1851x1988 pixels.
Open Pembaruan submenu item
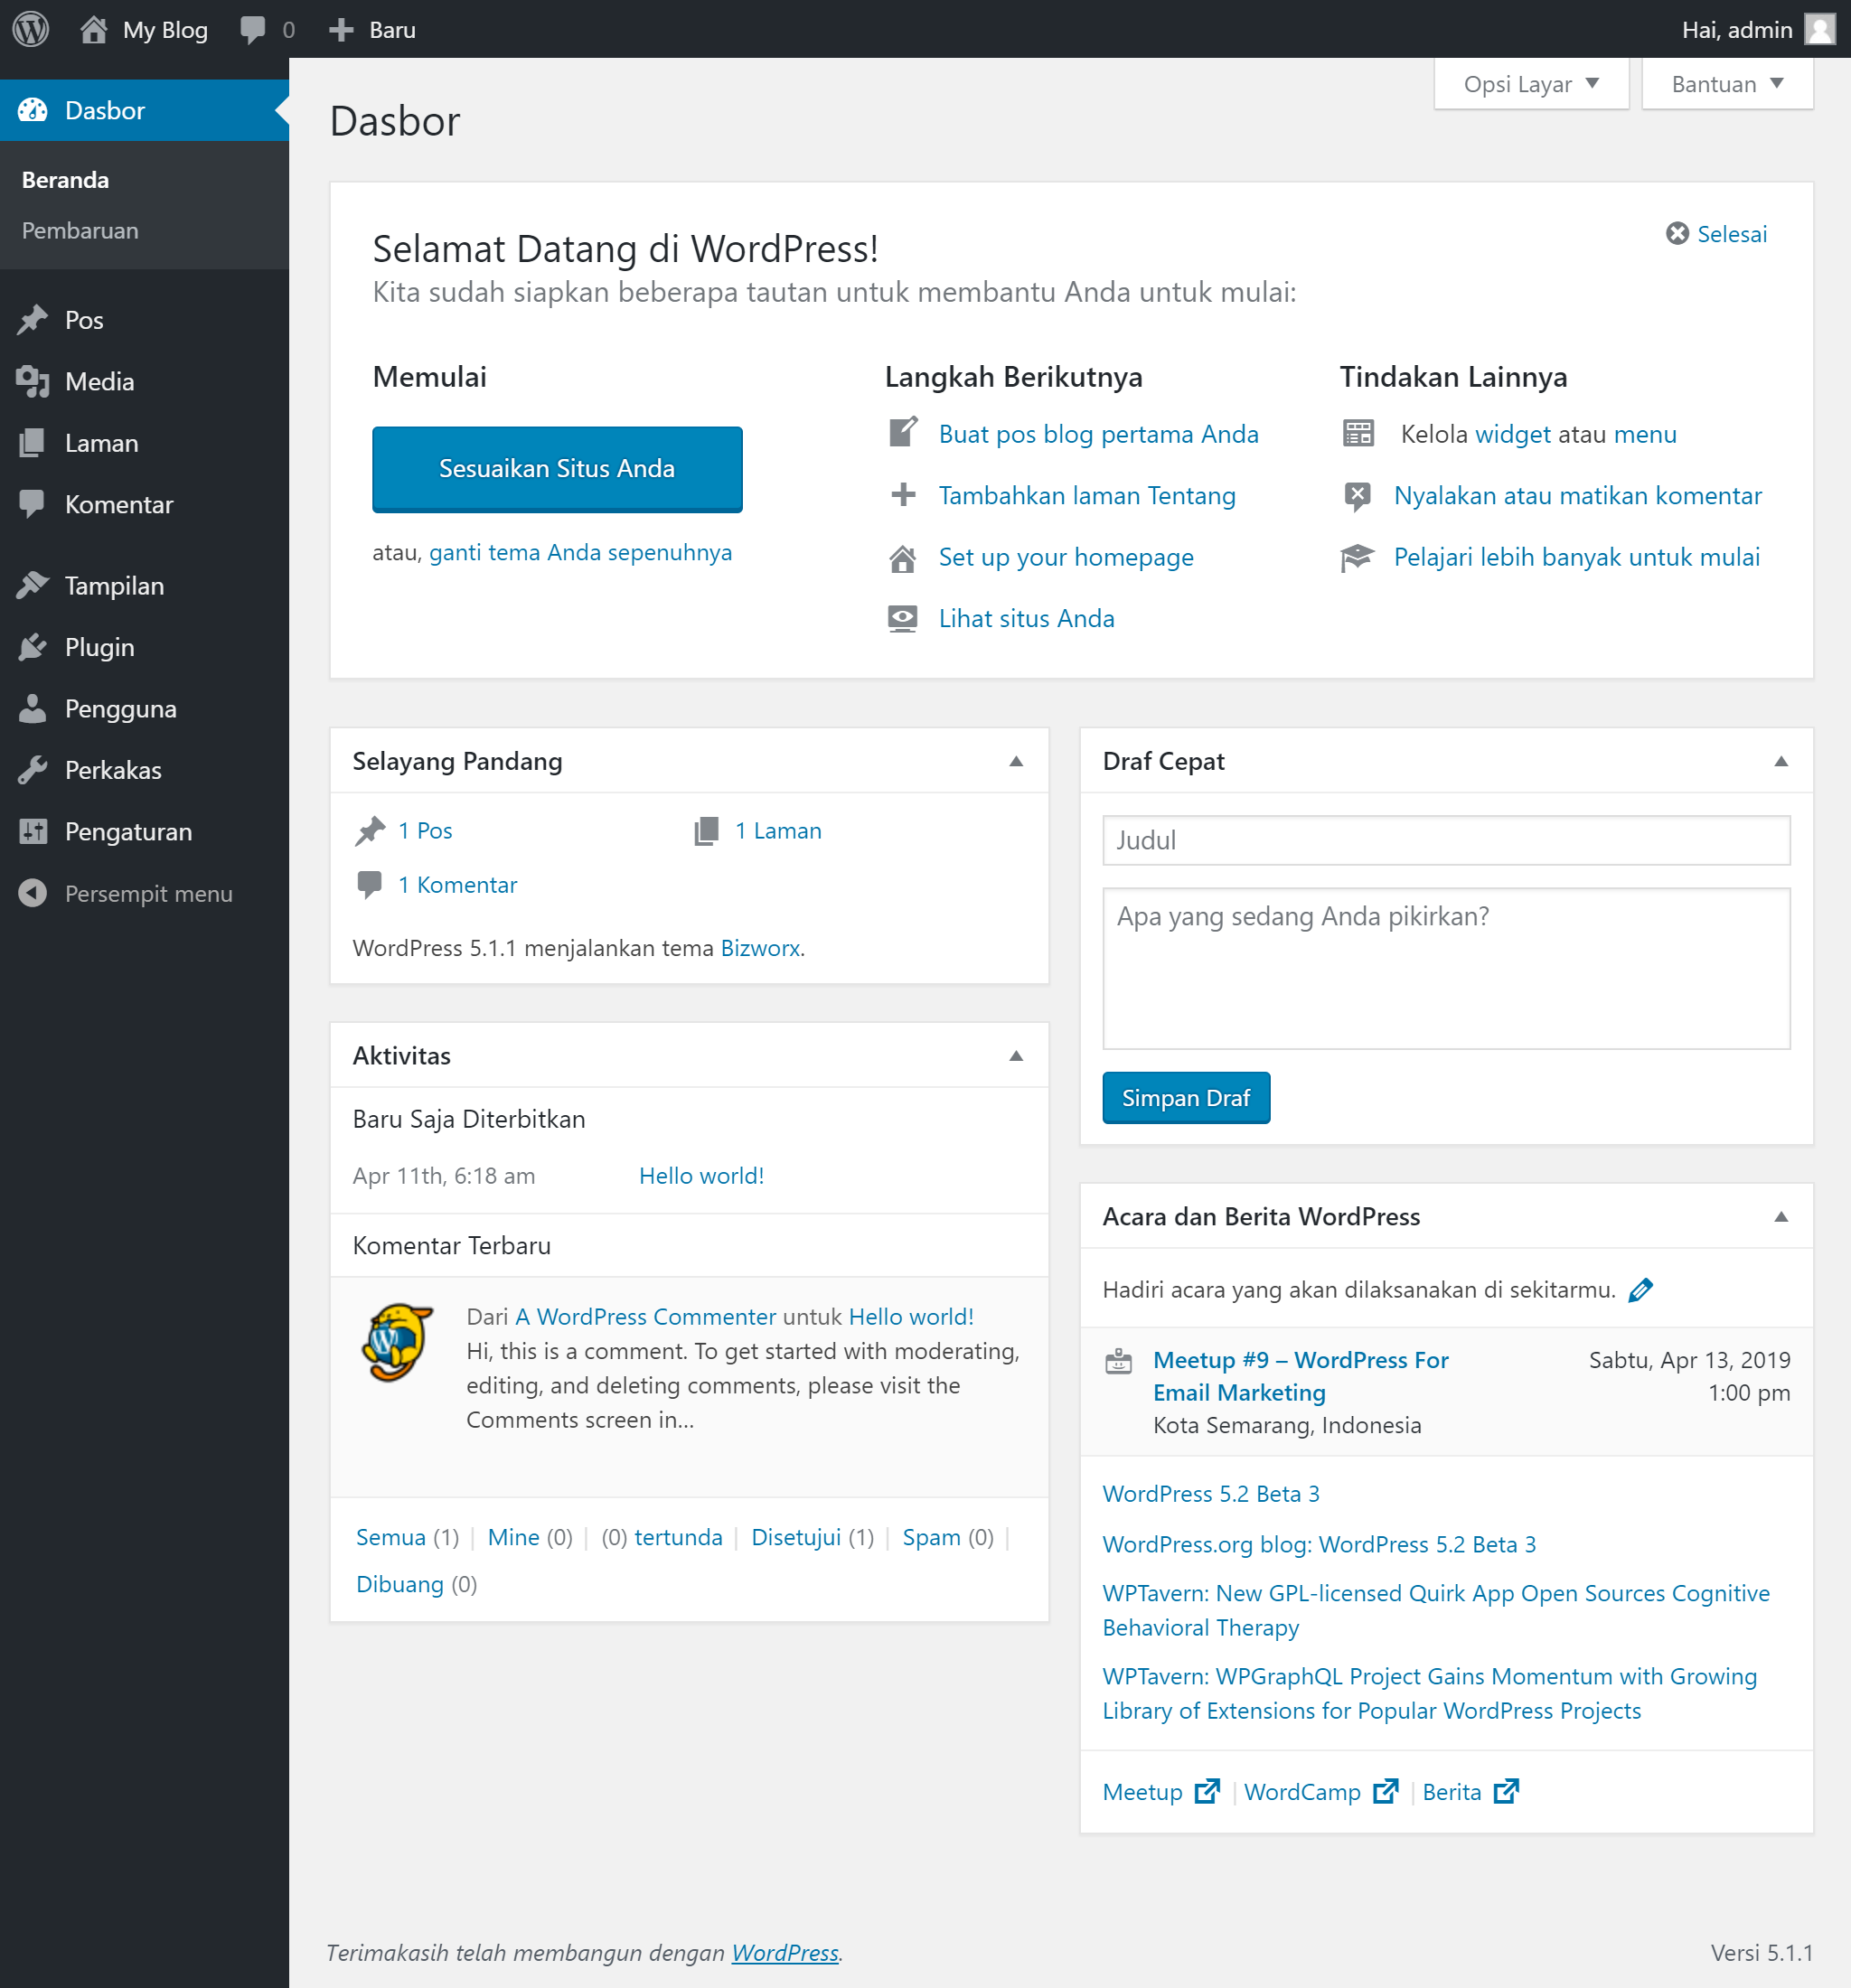click(x=80, y=230)
